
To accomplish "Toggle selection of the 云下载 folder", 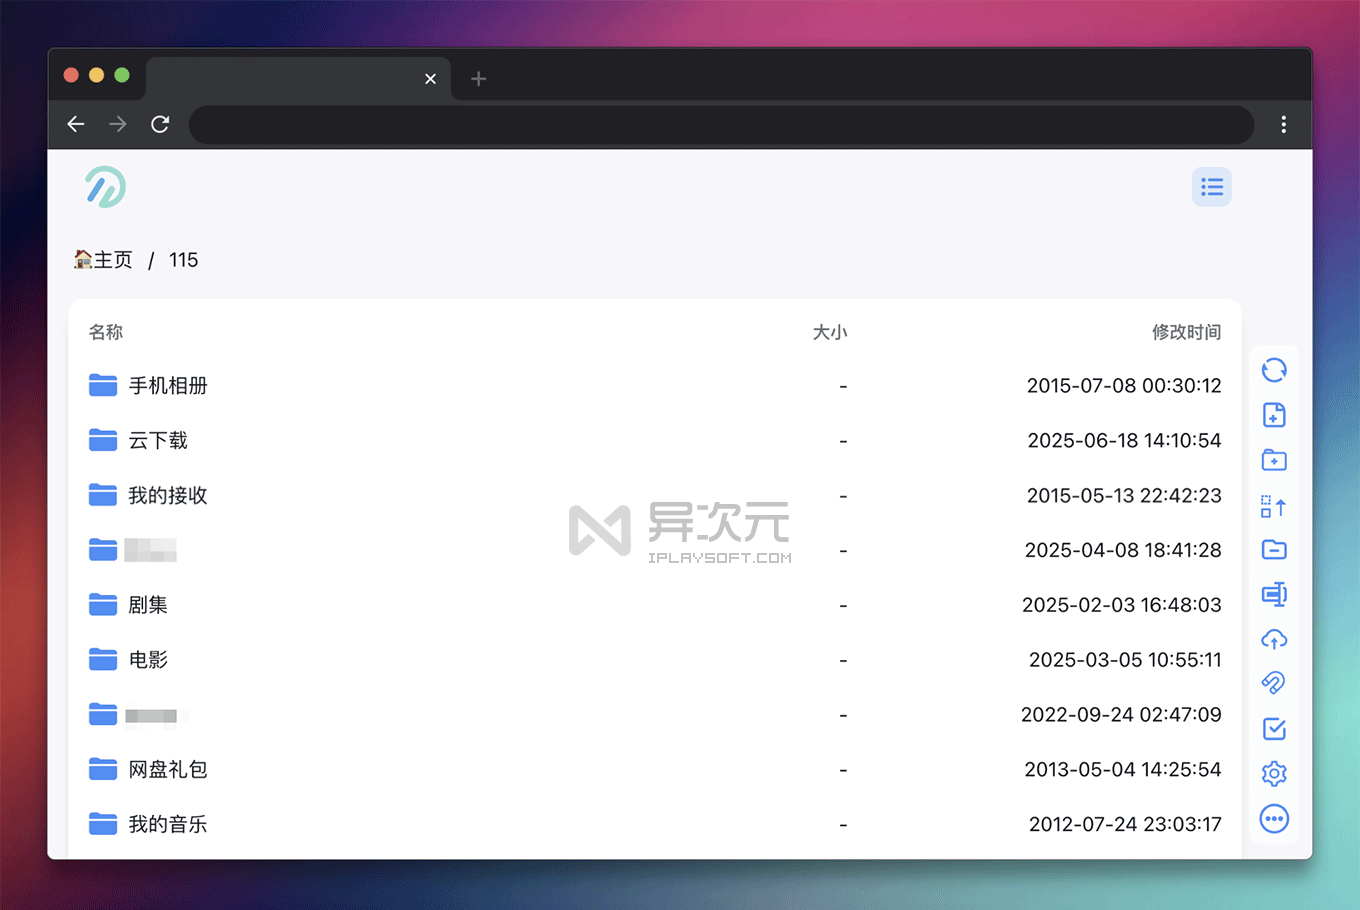I will tap(103, 440).
